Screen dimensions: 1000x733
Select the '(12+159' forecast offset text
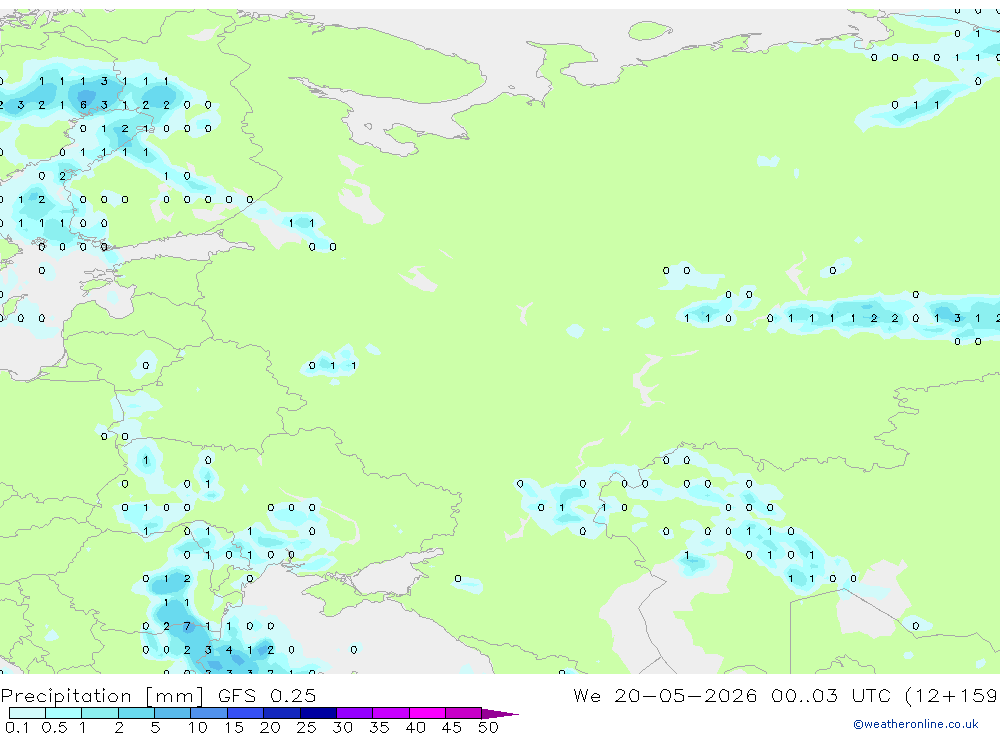coord(952,695)
